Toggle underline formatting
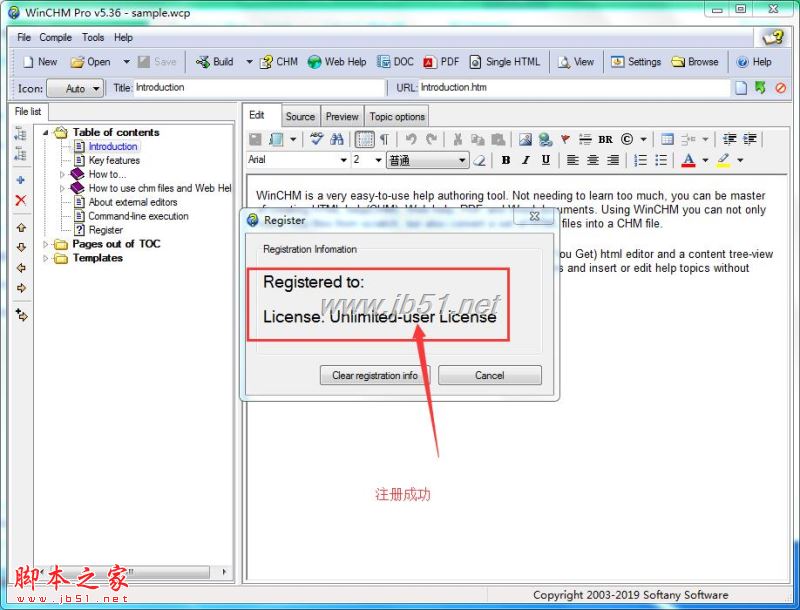This screenshot has height=610, width=800. 545,160
